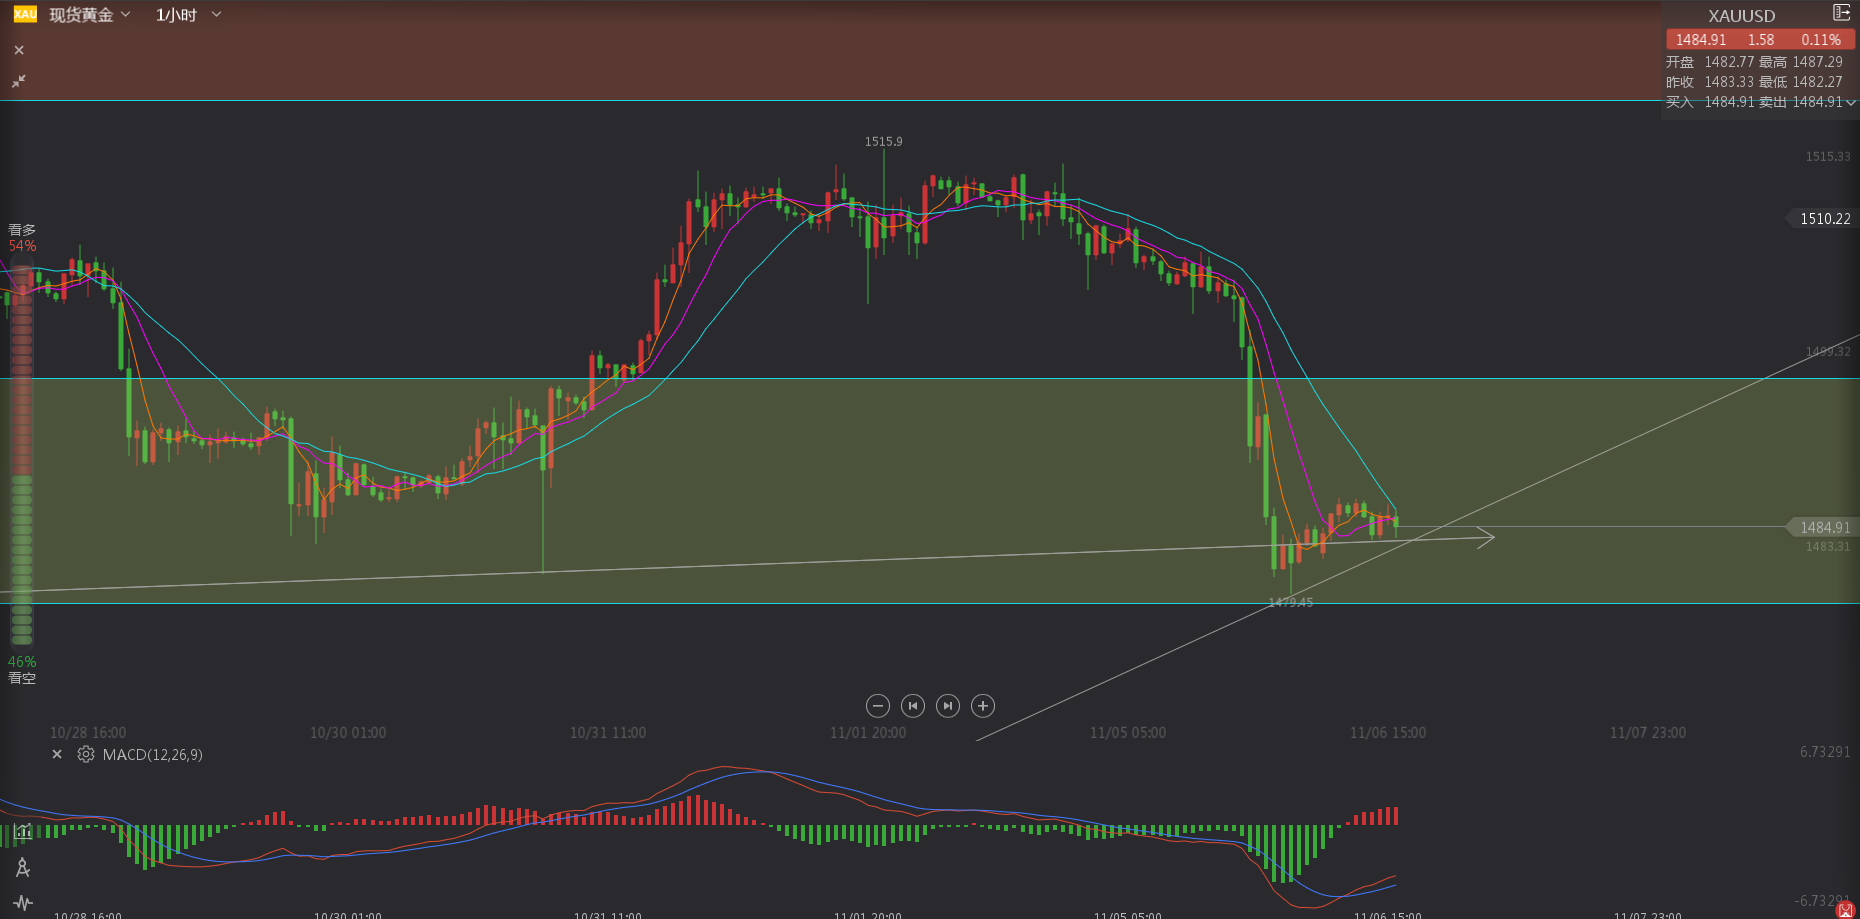Zoom out the chart with the minus button
Screen dimensions: 1860x919
coord(878,706)
